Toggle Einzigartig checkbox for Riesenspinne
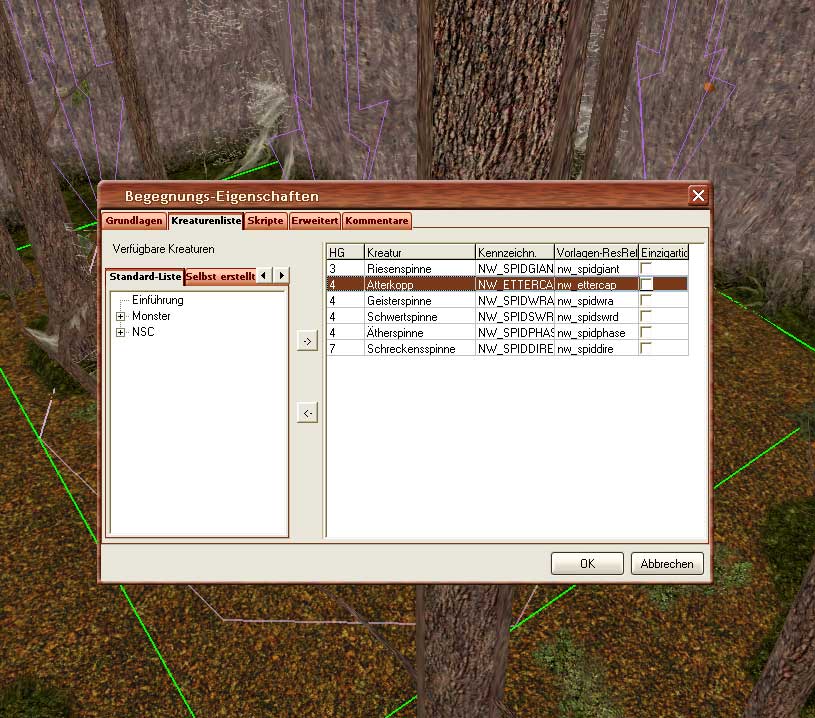This screenshot has height=718, width=815. (646, 268)
